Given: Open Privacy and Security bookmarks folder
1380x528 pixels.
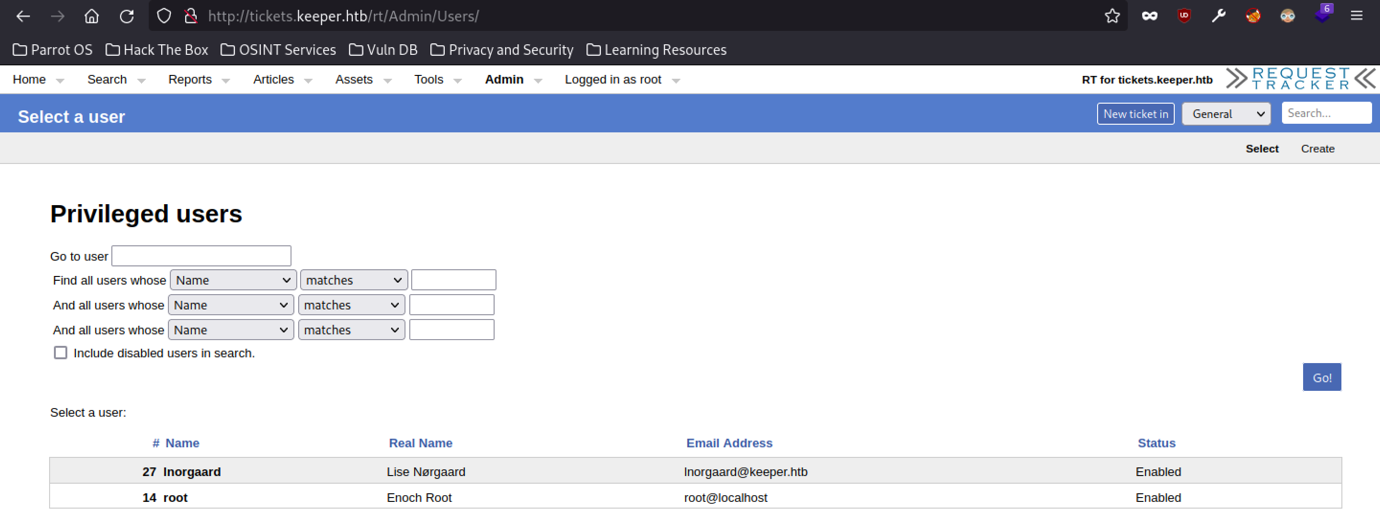Looking at the screenshot, I should [502, 49].
